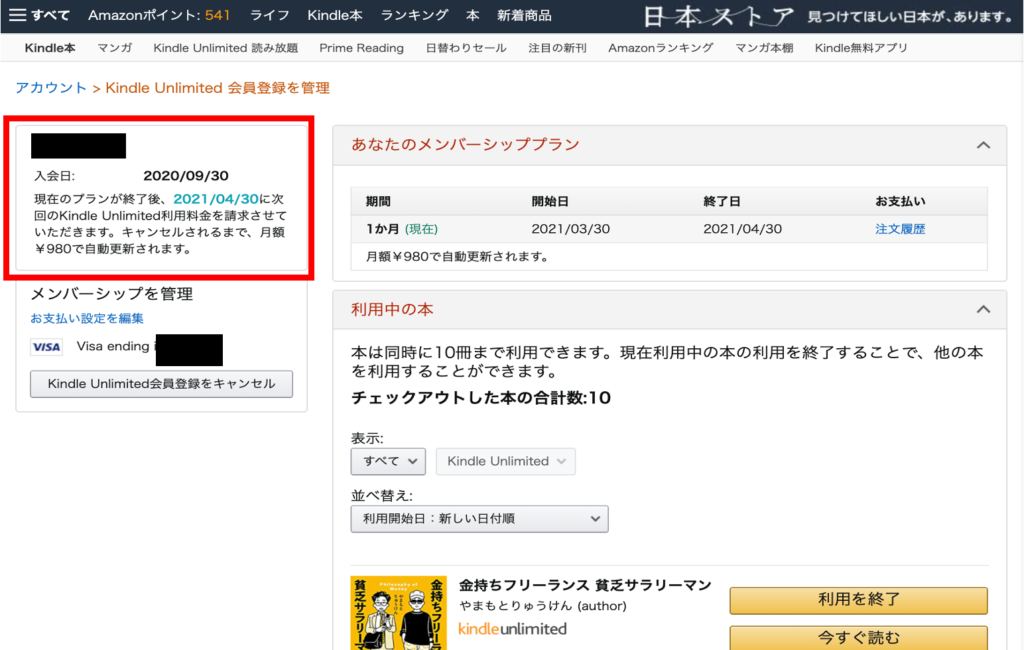Open the Kindle Unlimited filter dropdown
The image size is (1024, 650).
click(505, 461)
